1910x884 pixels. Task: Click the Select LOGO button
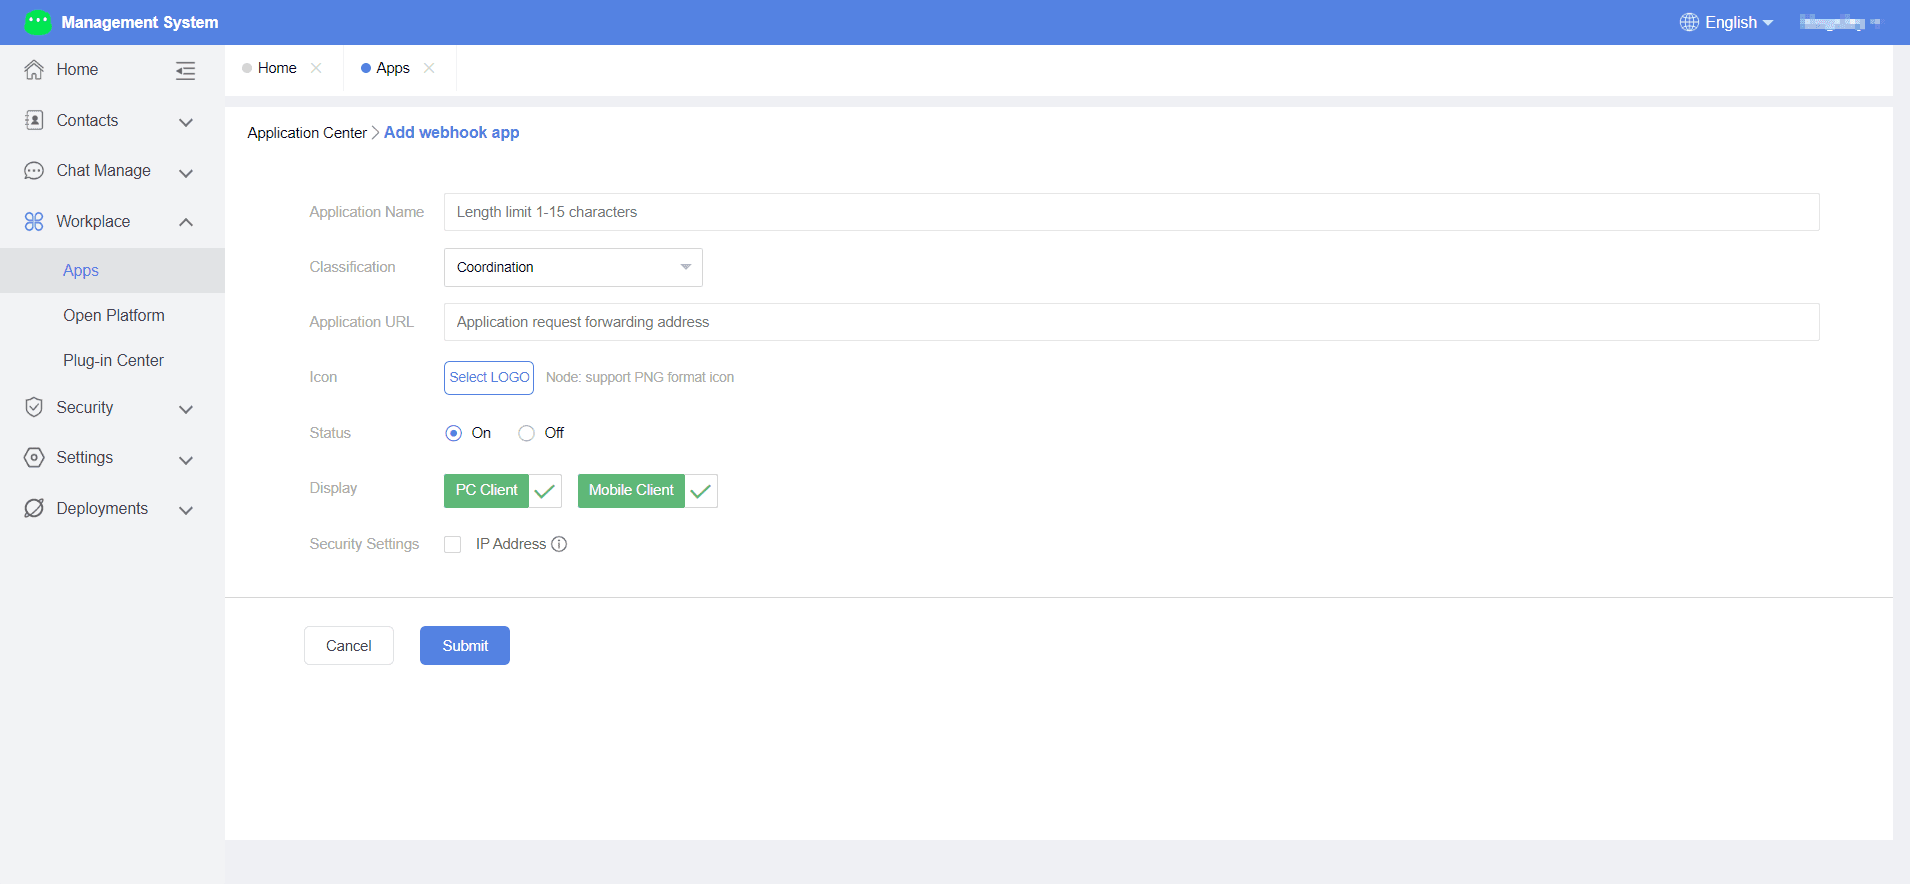[489, 378]
